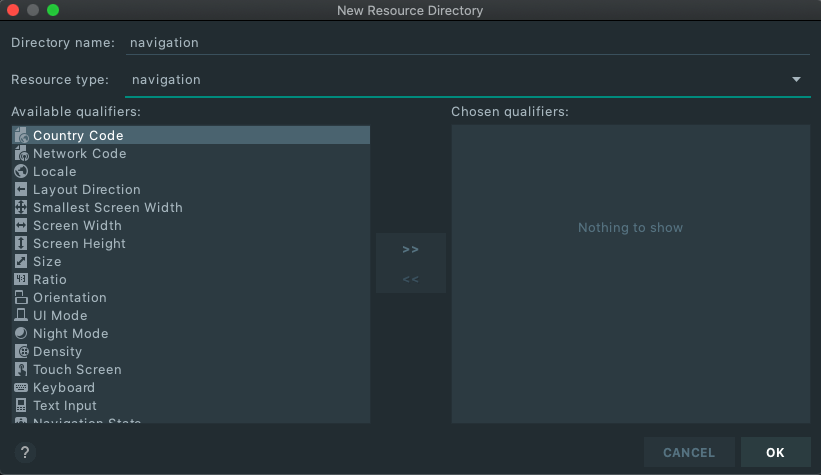821x475 pixels.
Task: Select Size qualifier
Action: coord(191,261)
